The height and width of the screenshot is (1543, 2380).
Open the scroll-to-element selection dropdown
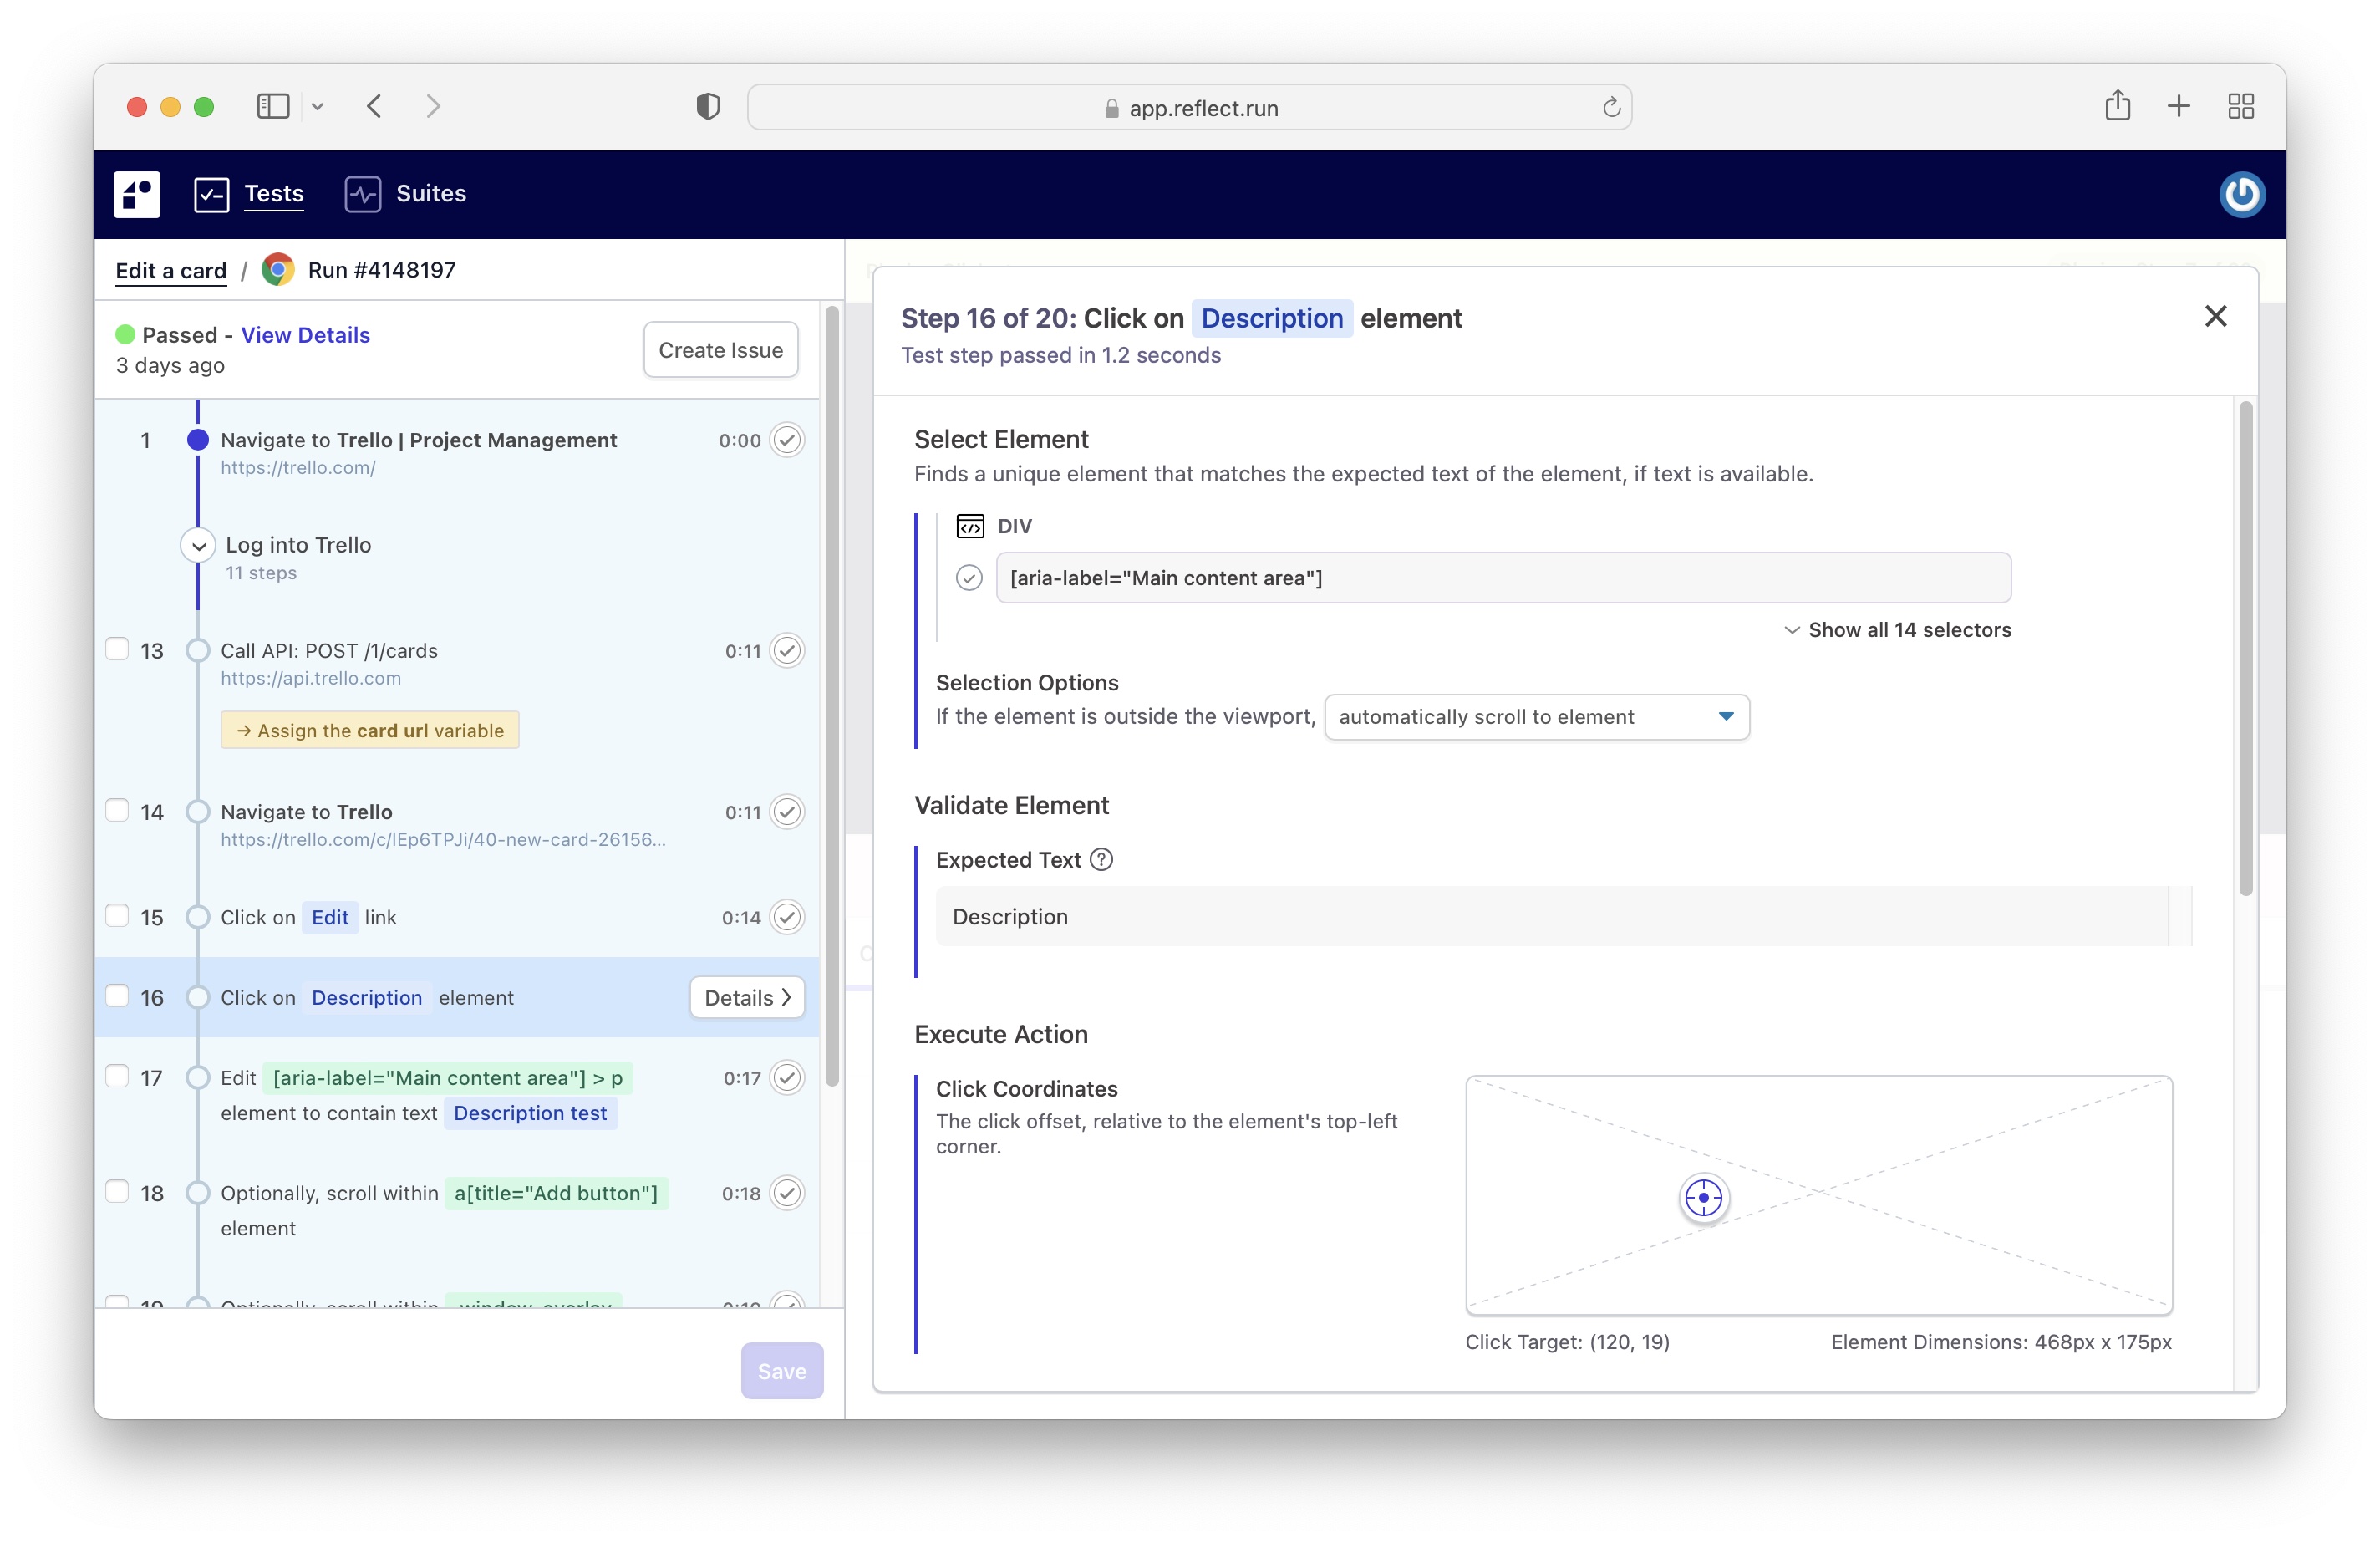coord(1536,717)
